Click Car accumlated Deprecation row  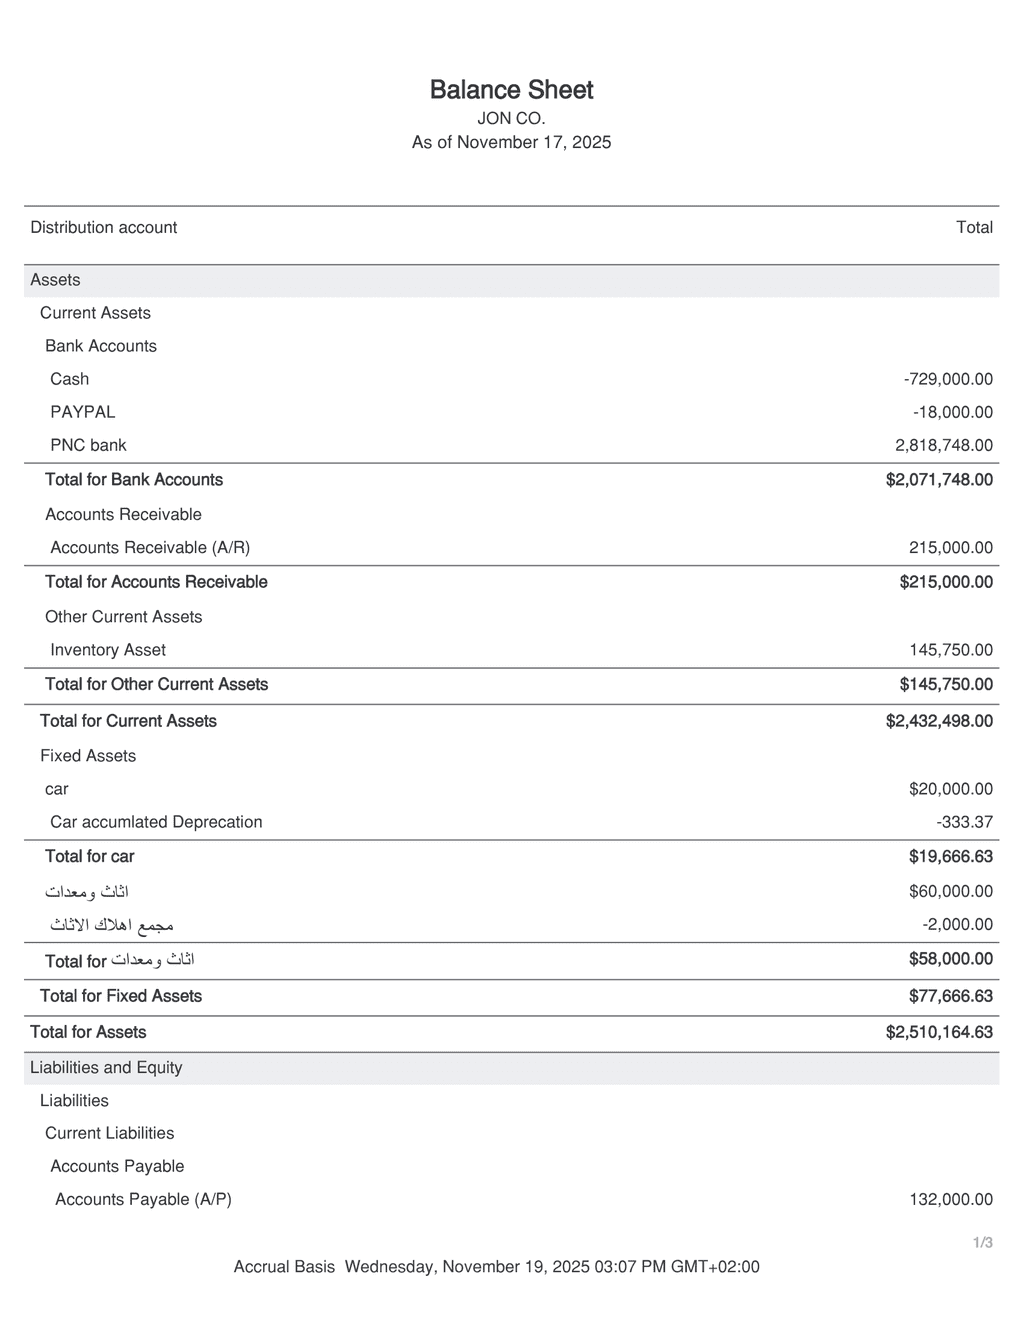[156, 822]
